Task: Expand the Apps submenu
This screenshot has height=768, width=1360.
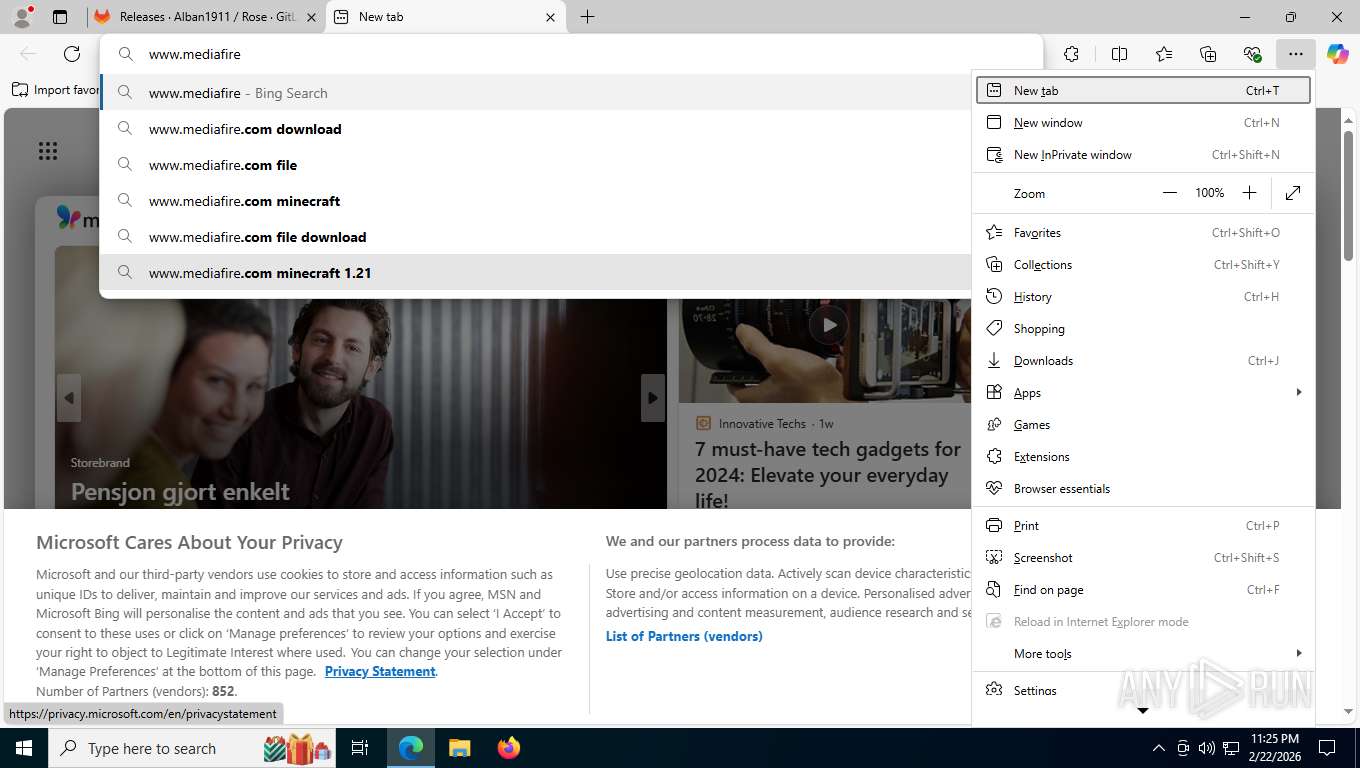Action: (x=1143, y=392)
